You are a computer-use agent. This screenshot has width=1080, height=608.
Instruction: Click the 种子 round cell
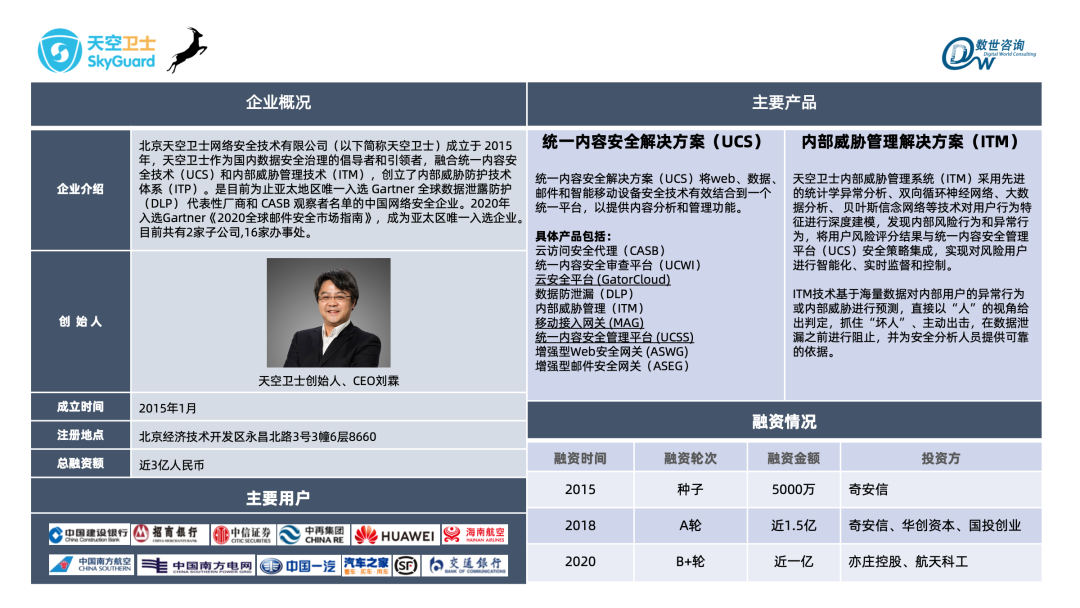(690, 490)
